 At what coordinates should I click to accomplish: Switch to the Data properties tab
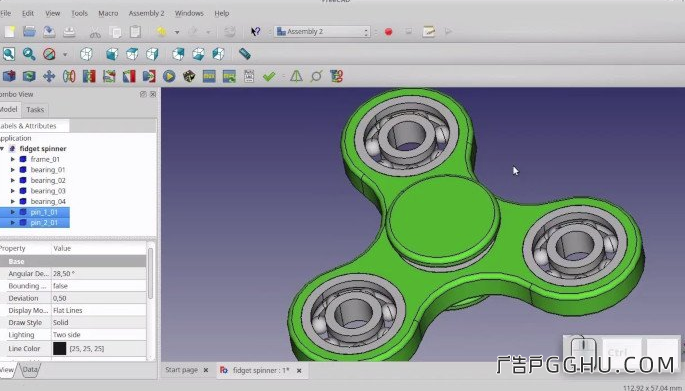[x=30, y=370]
